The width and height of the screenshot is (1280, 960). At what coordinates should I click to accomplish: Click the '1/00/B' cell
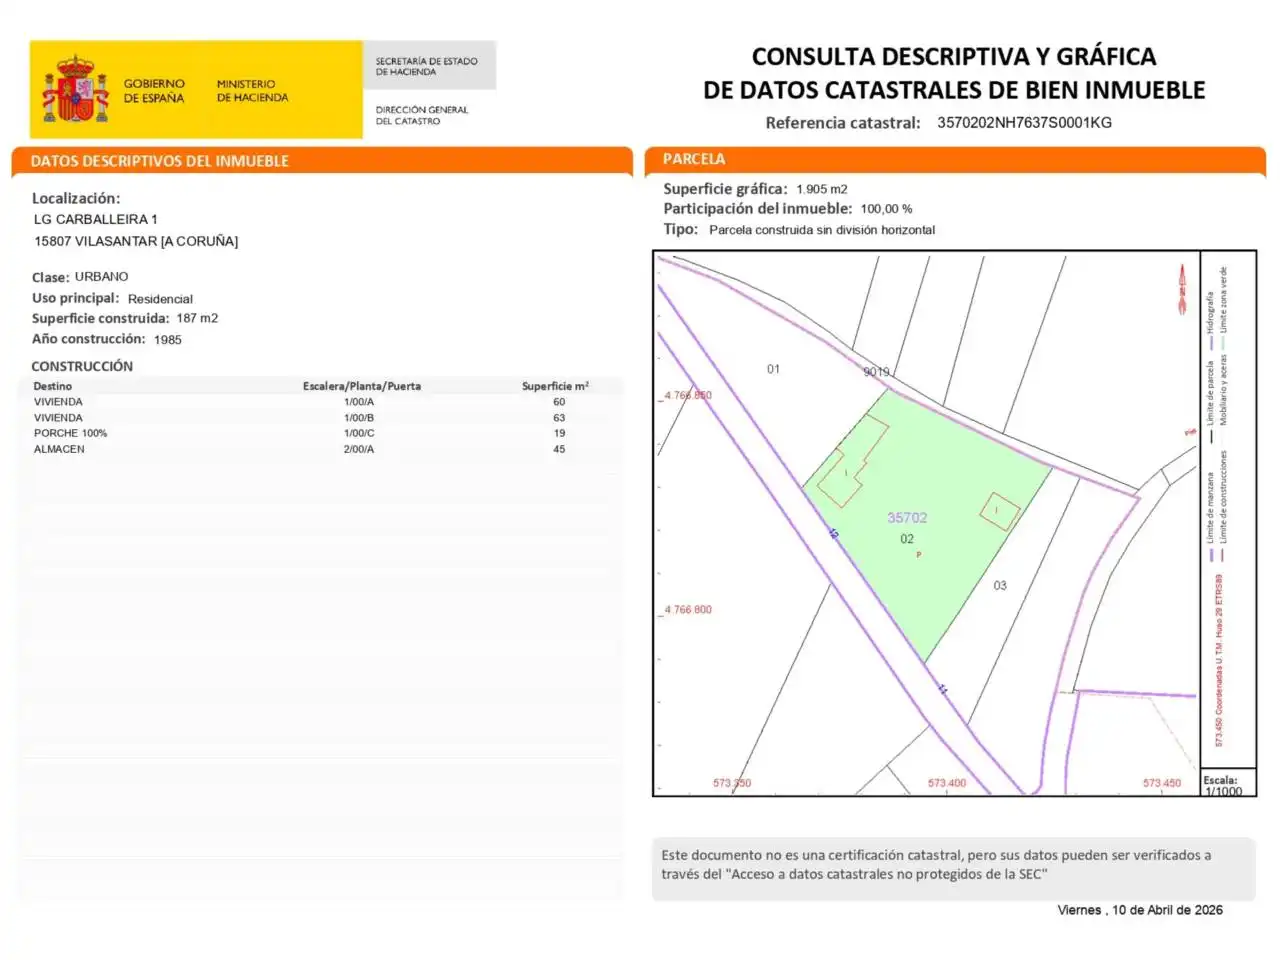[359, 418]
